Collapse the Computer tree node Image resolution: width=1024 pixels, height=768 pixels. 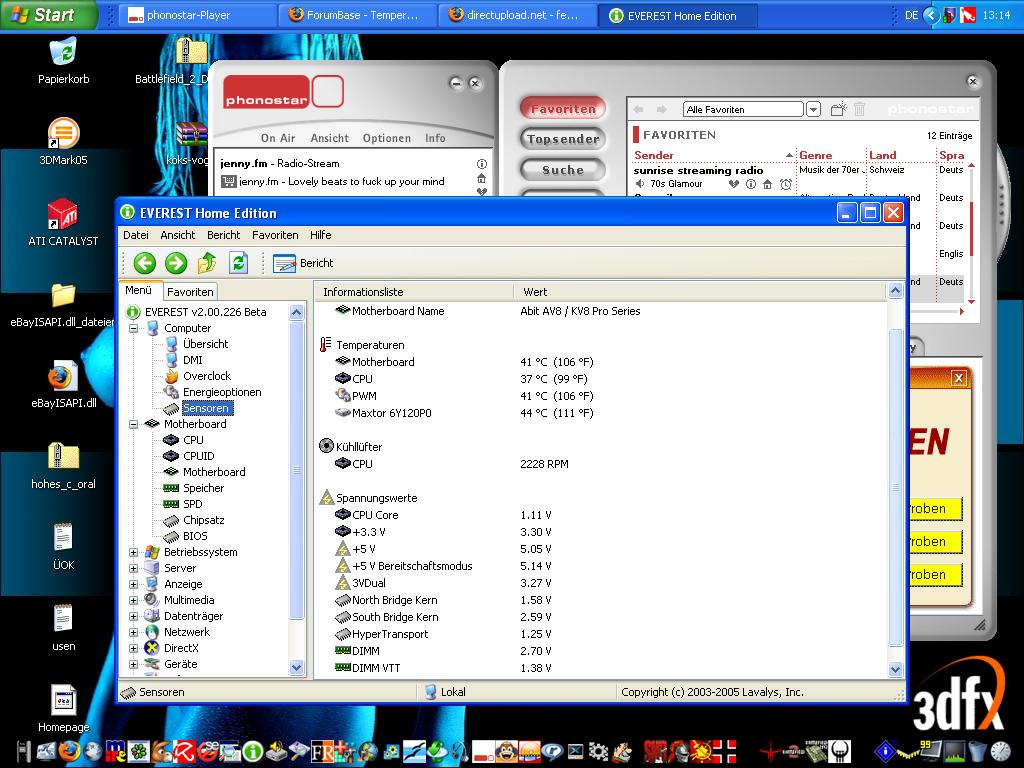134,328
